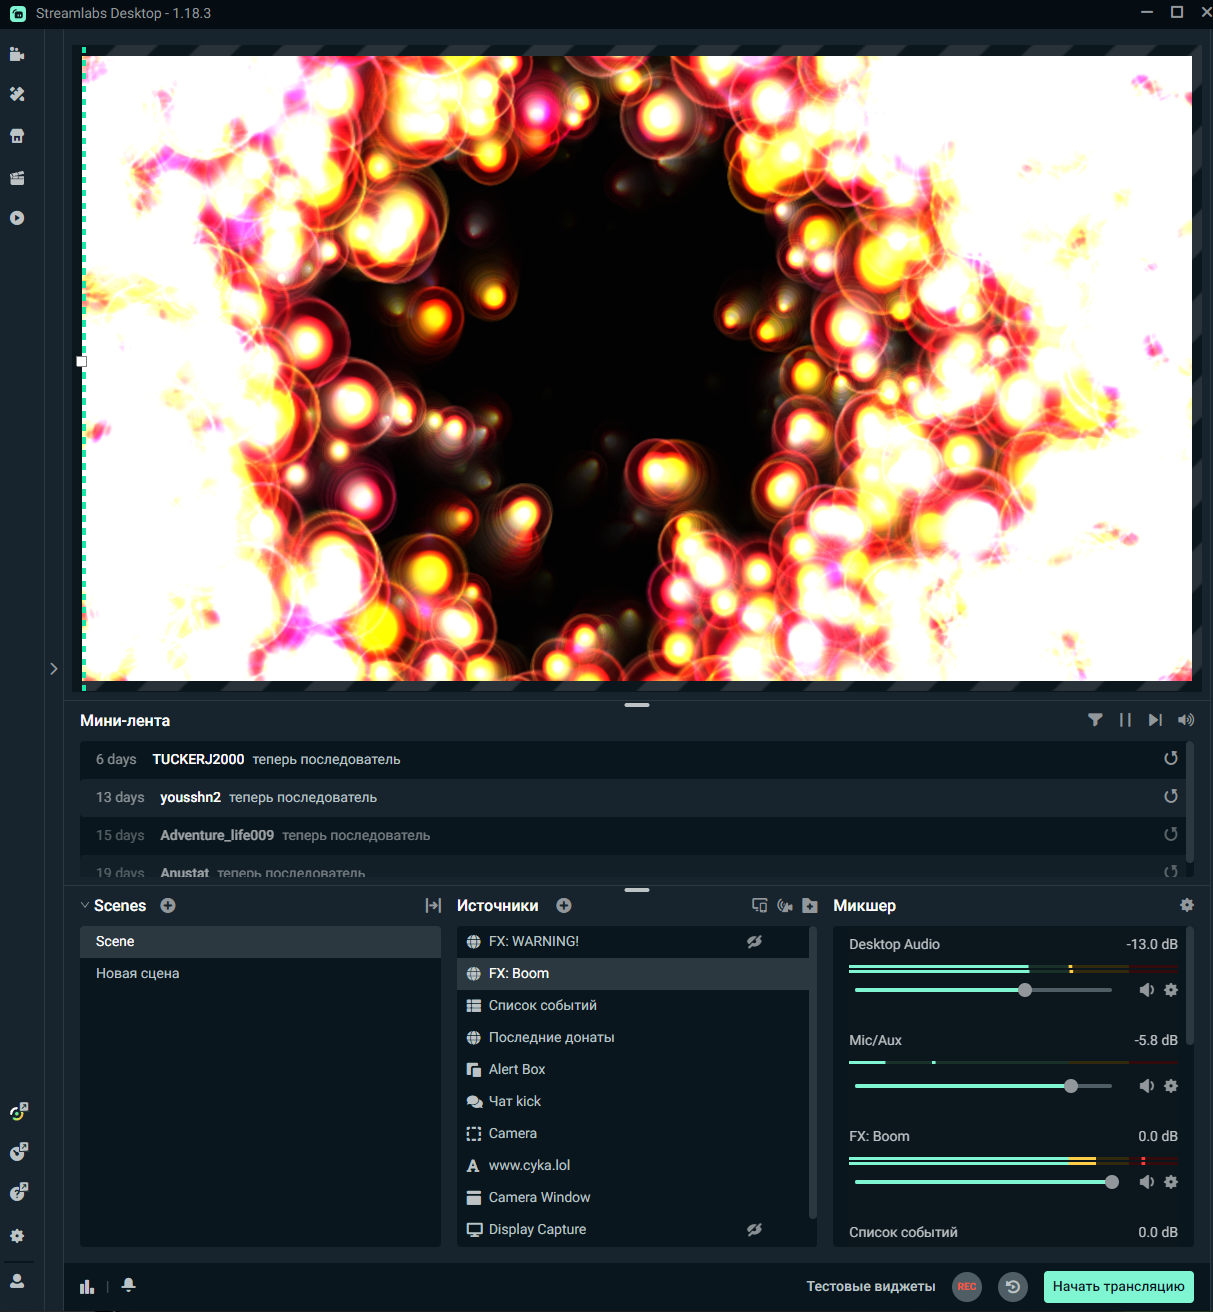Skip the current alert in mini-feed
The height and width of the screenshot is (1312, 1213).
[1155, 720]
